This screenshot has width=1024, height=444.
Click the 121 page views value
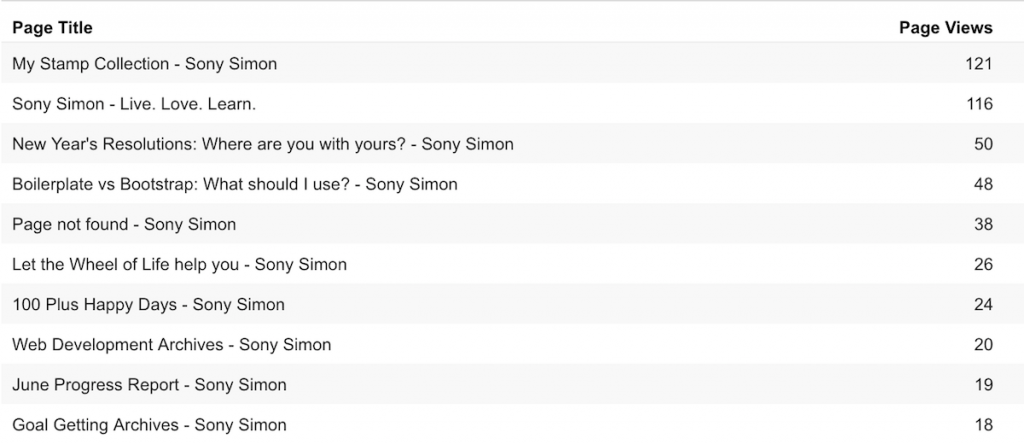click(979, 63)
